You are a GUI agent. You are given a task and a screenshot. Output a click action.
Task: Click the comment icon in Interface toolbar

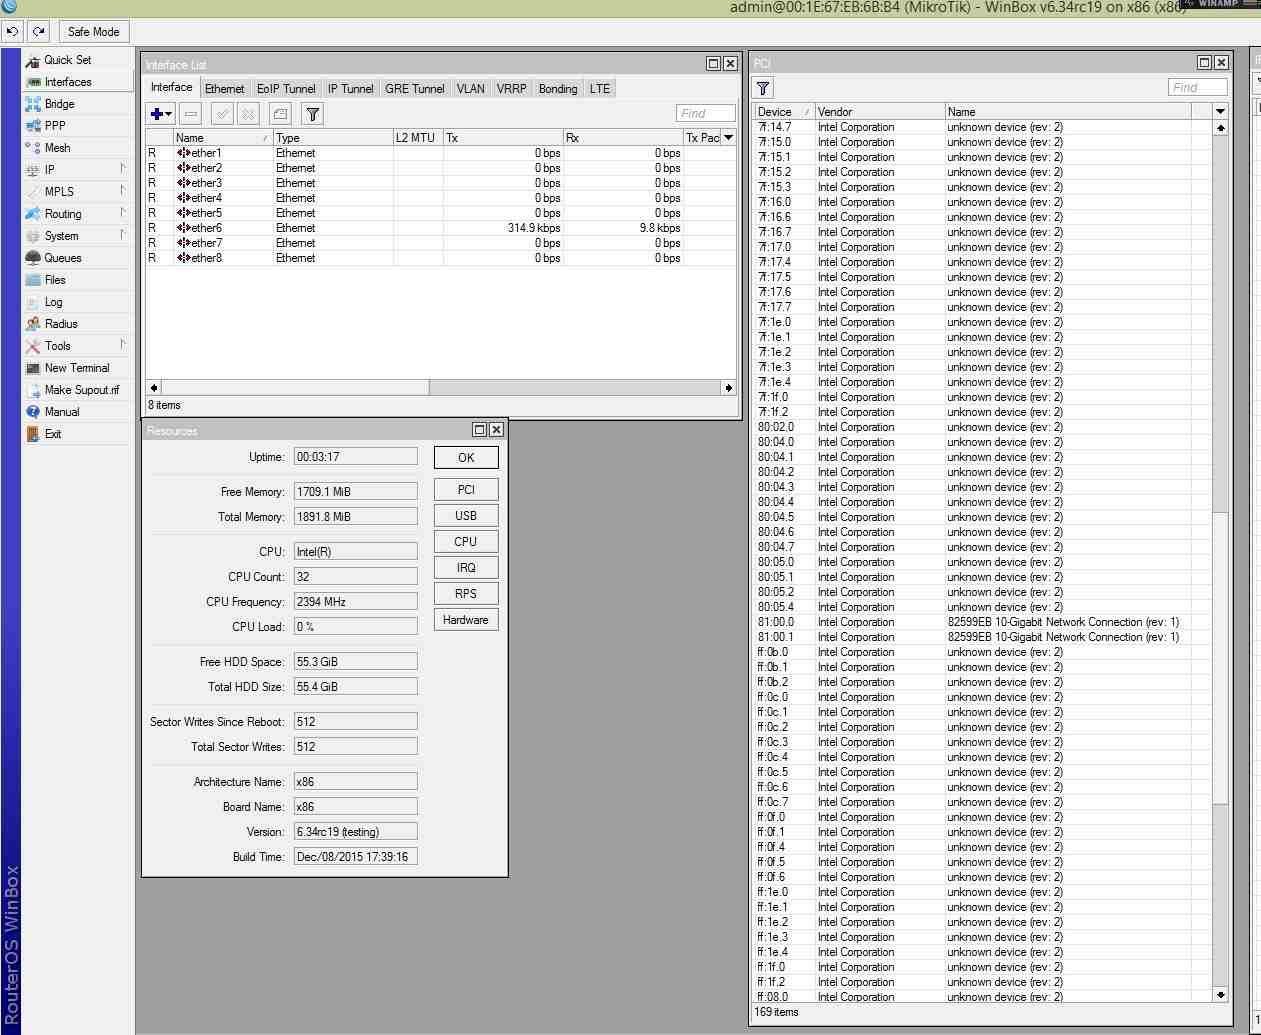point(280,114)
